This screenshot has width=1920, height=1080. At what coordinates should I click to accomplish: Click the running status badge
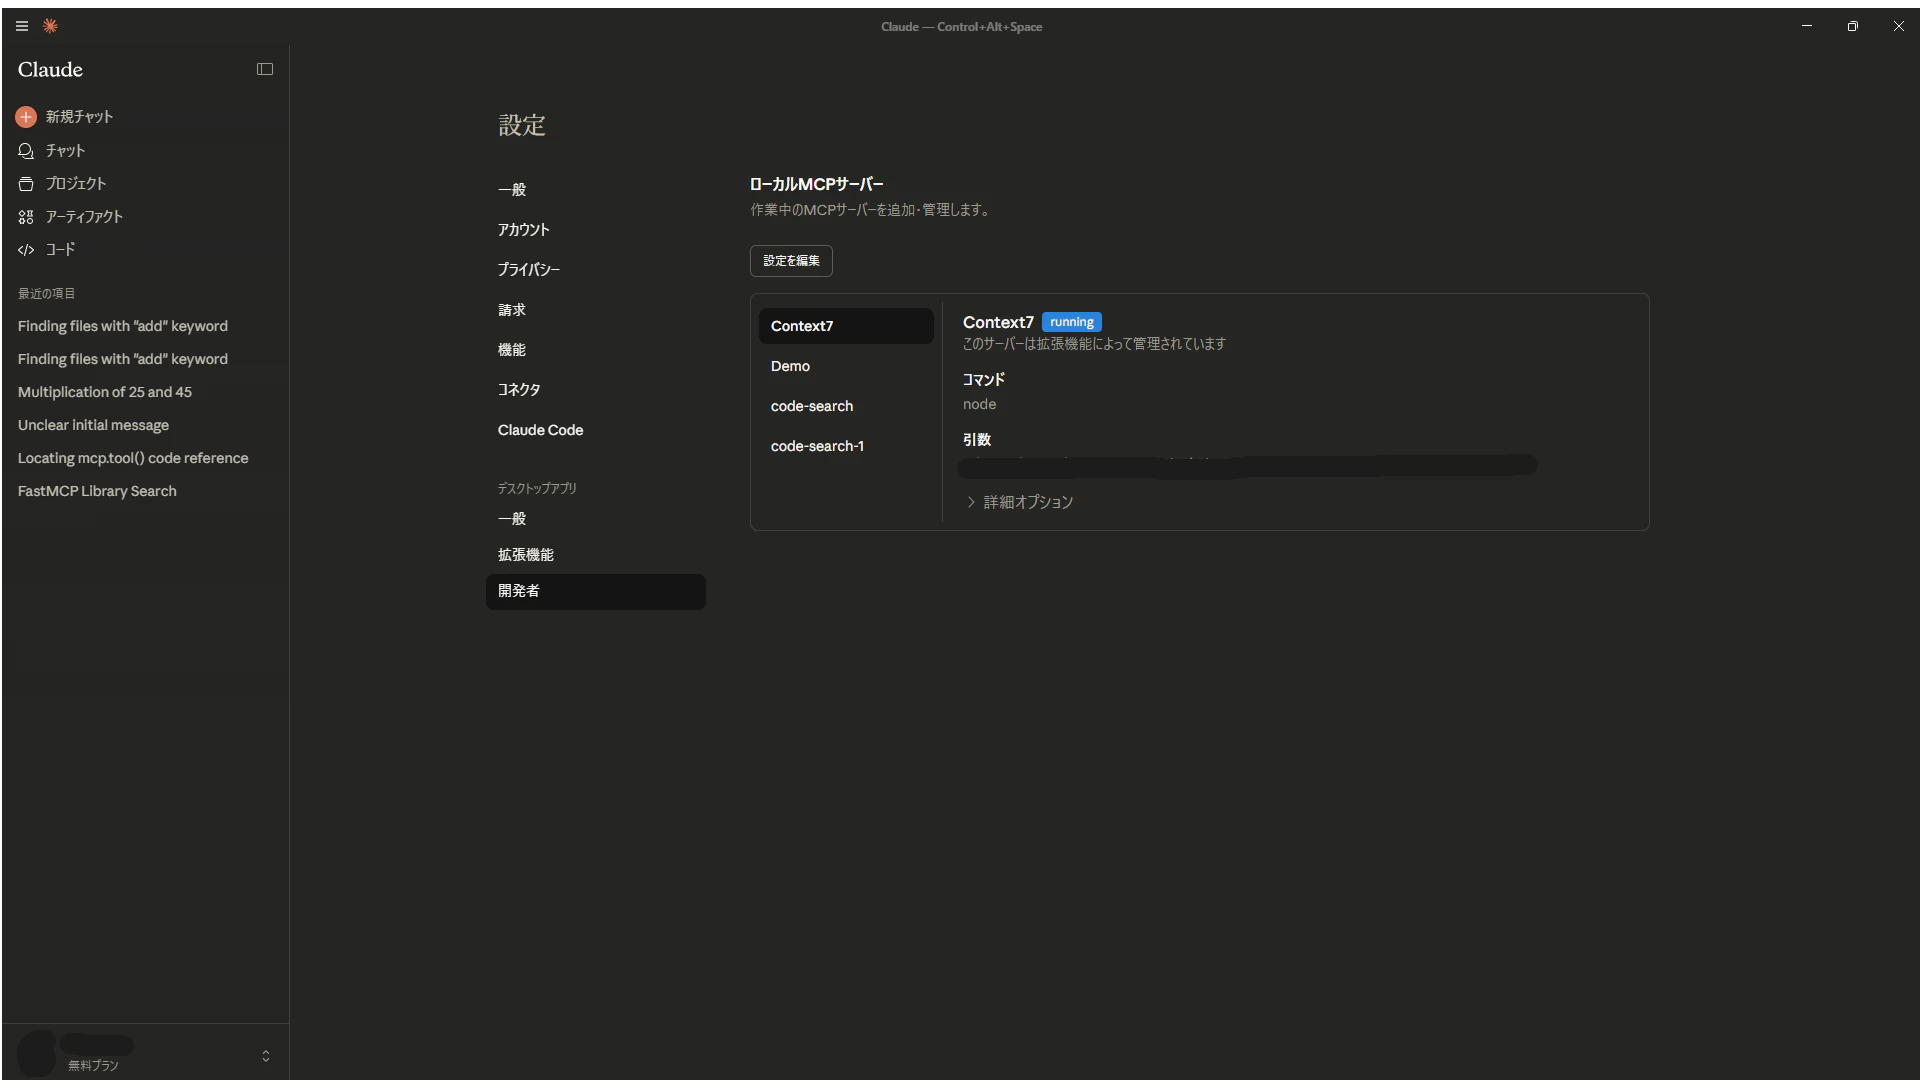(x=1071, y=322)
